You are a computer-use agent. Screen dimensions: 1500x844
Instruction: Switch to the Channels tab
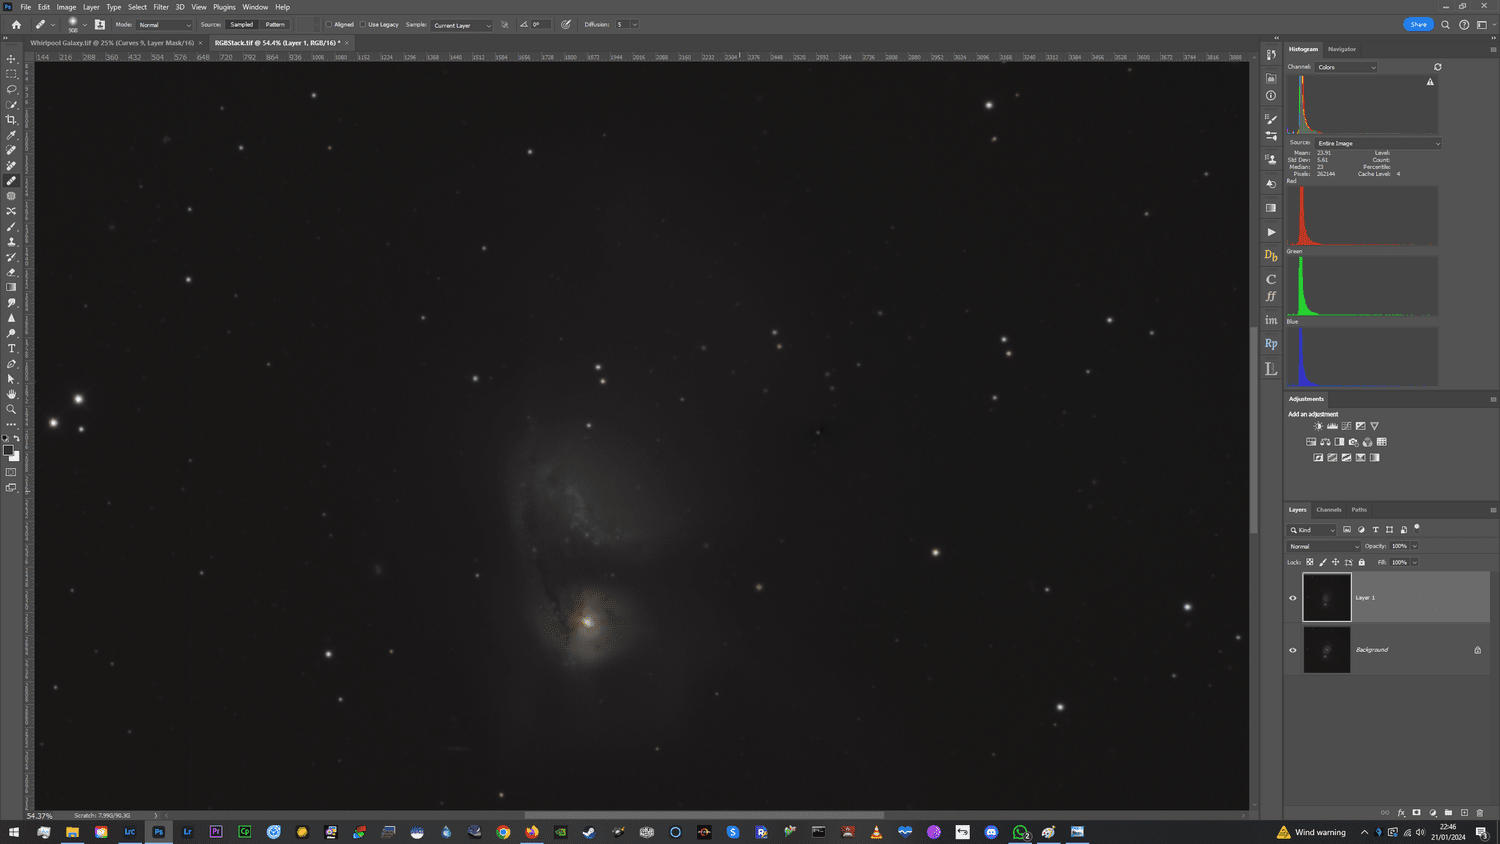(x=1329, y=510)
